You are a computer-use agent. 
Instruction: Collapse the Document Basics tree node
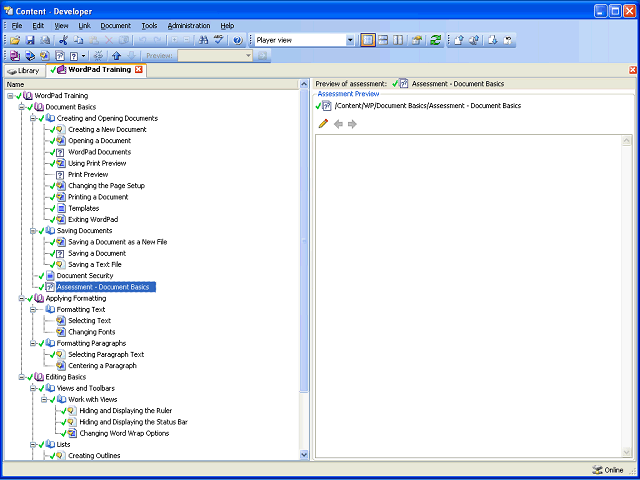pyautogui.click(x=21, y=107)
